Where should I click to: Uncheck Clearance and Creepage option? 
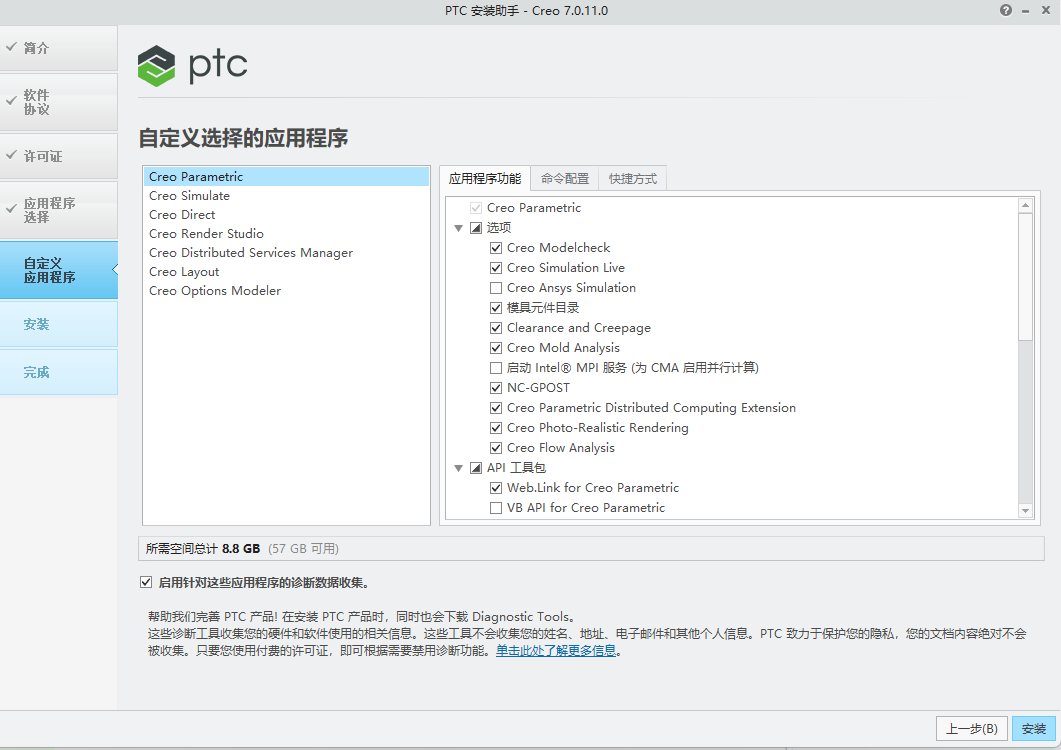(x=496, y=328)
